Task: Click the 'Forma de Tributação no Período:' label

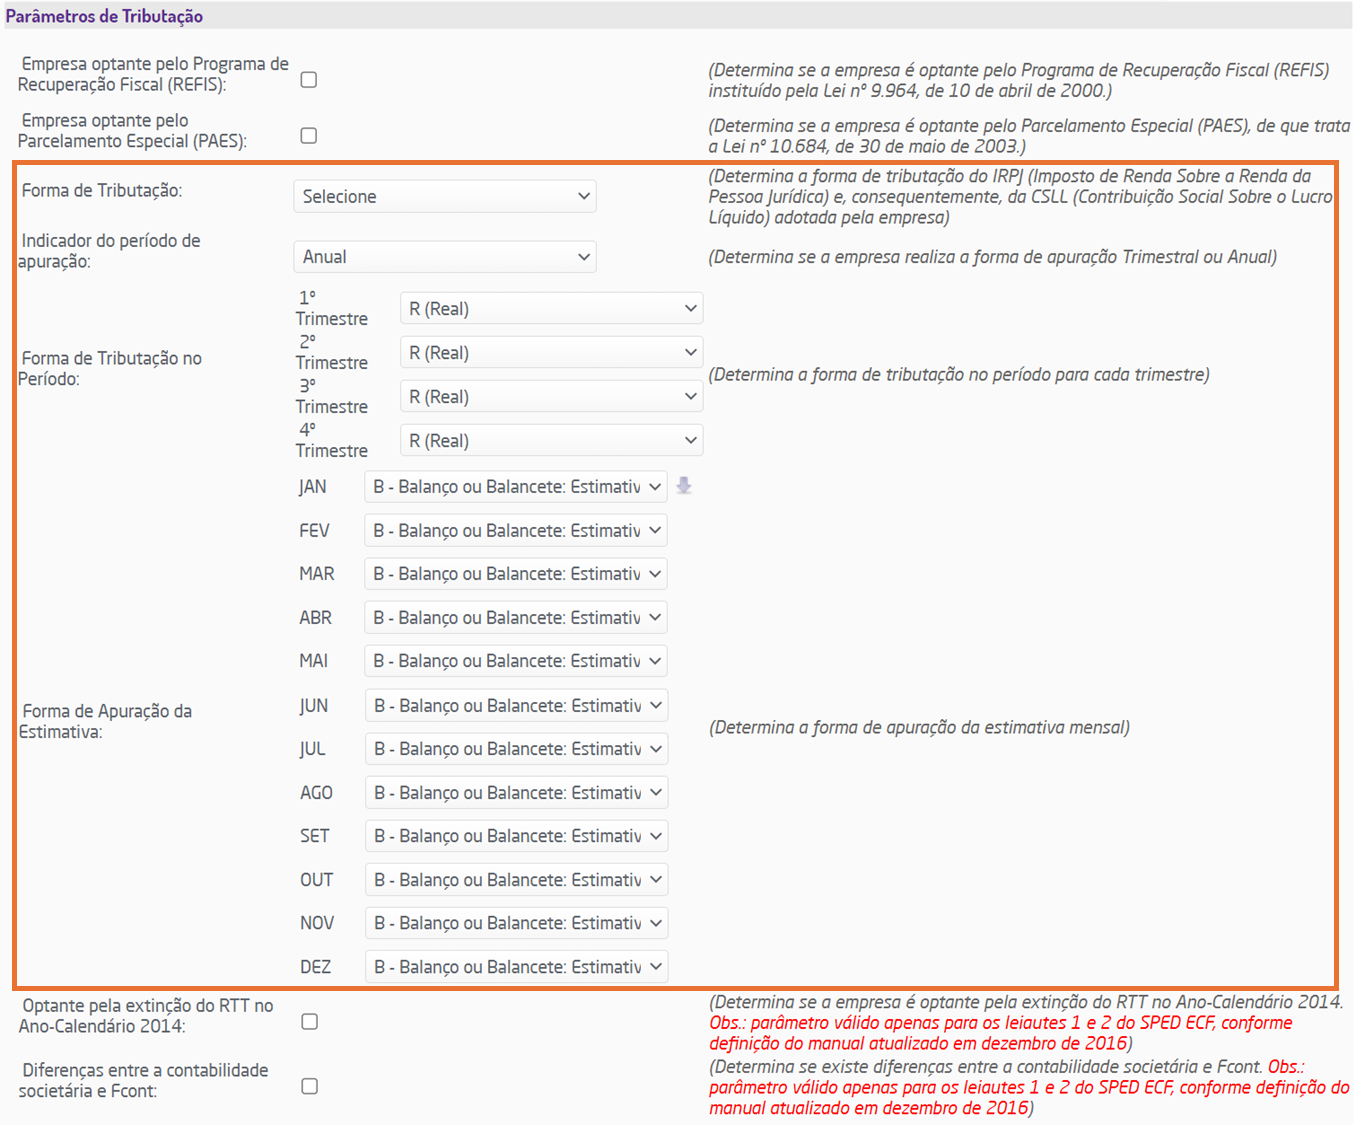Action: 110,368
